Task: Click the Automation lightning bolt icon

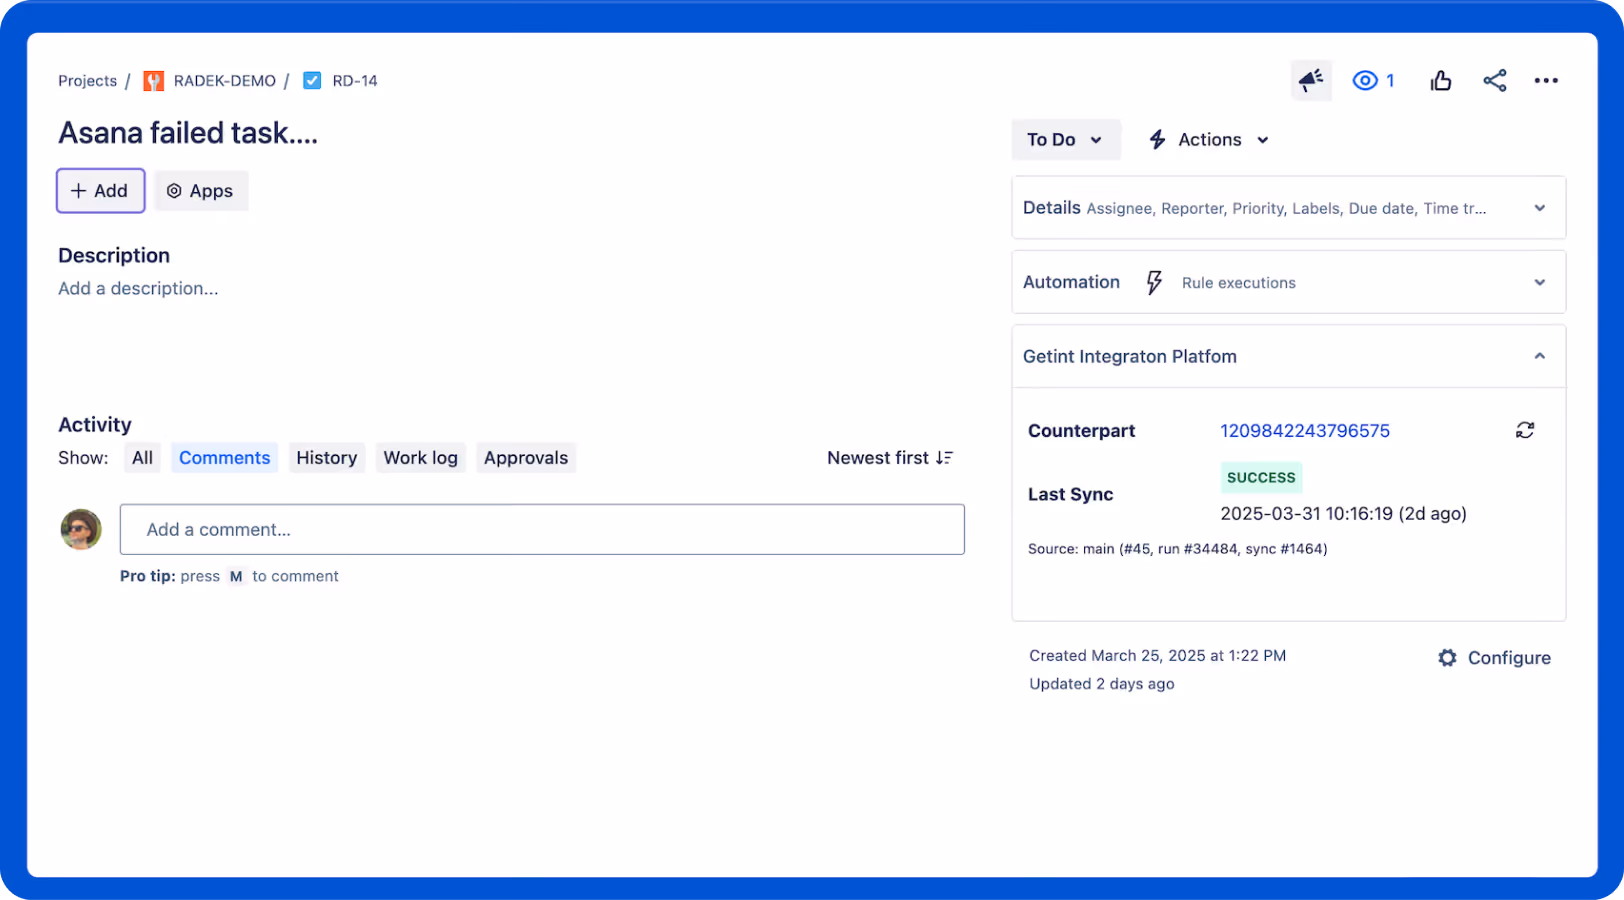Action: point(1154,283)
